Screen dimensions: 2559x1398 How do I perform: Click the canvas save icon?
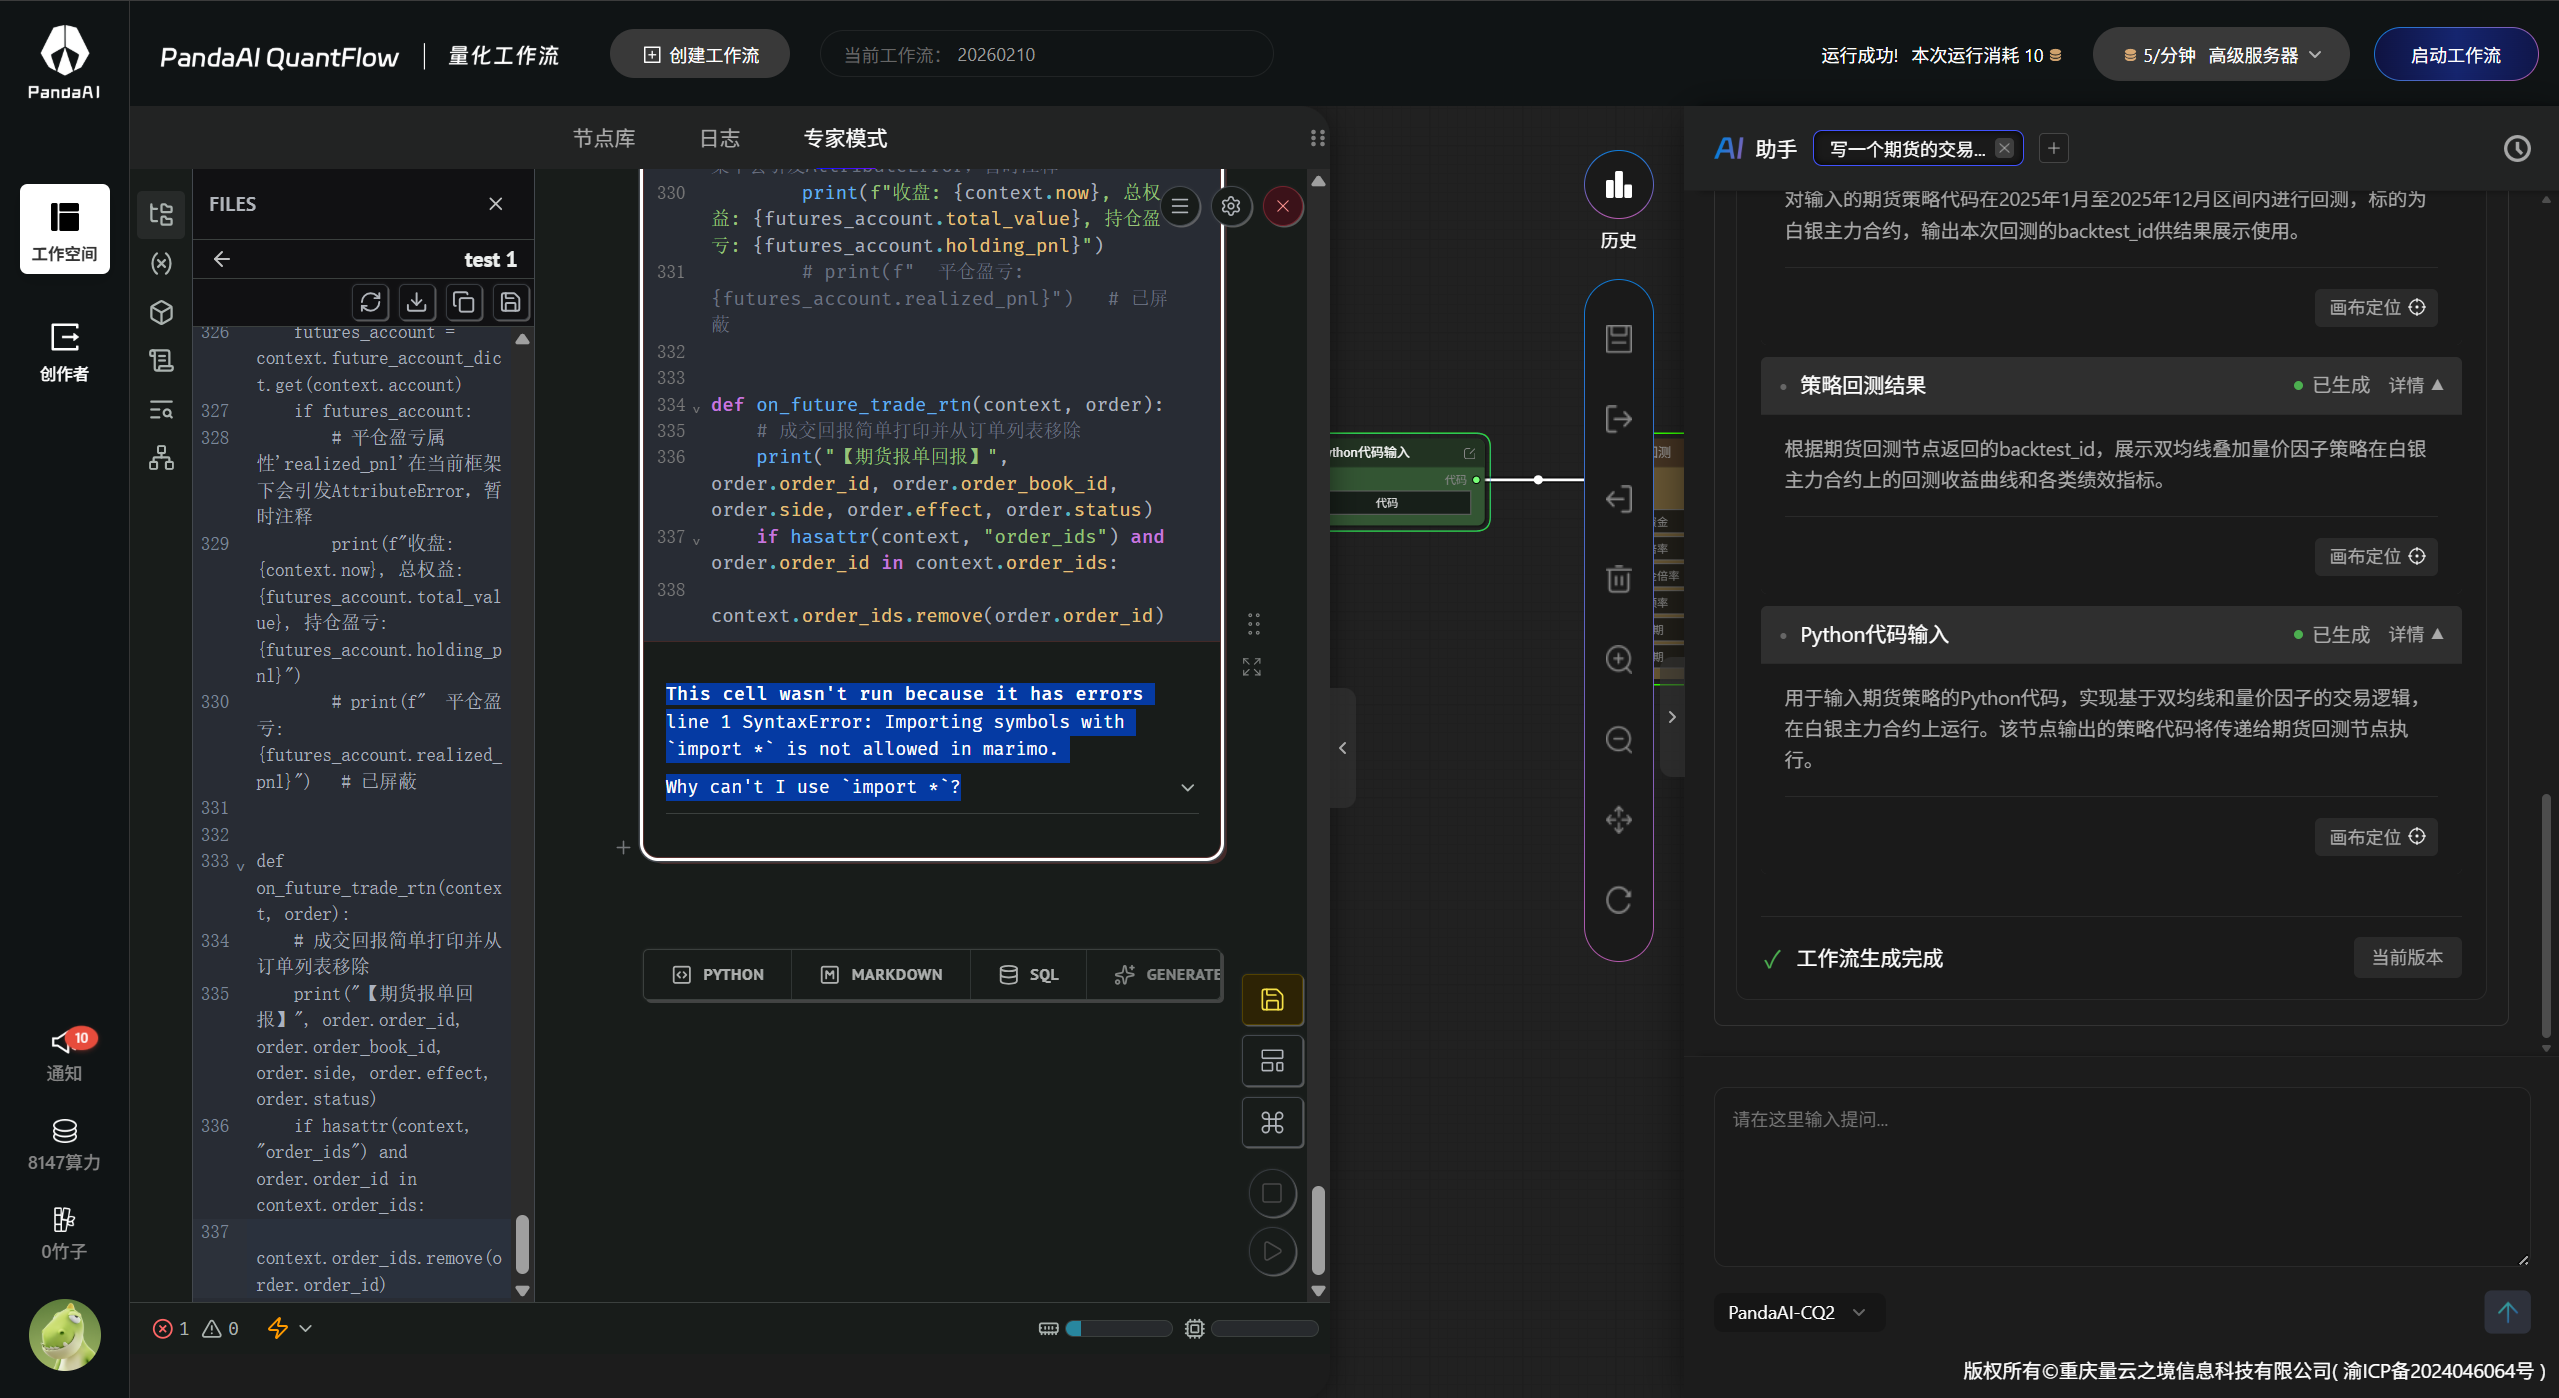(1619, 339)
